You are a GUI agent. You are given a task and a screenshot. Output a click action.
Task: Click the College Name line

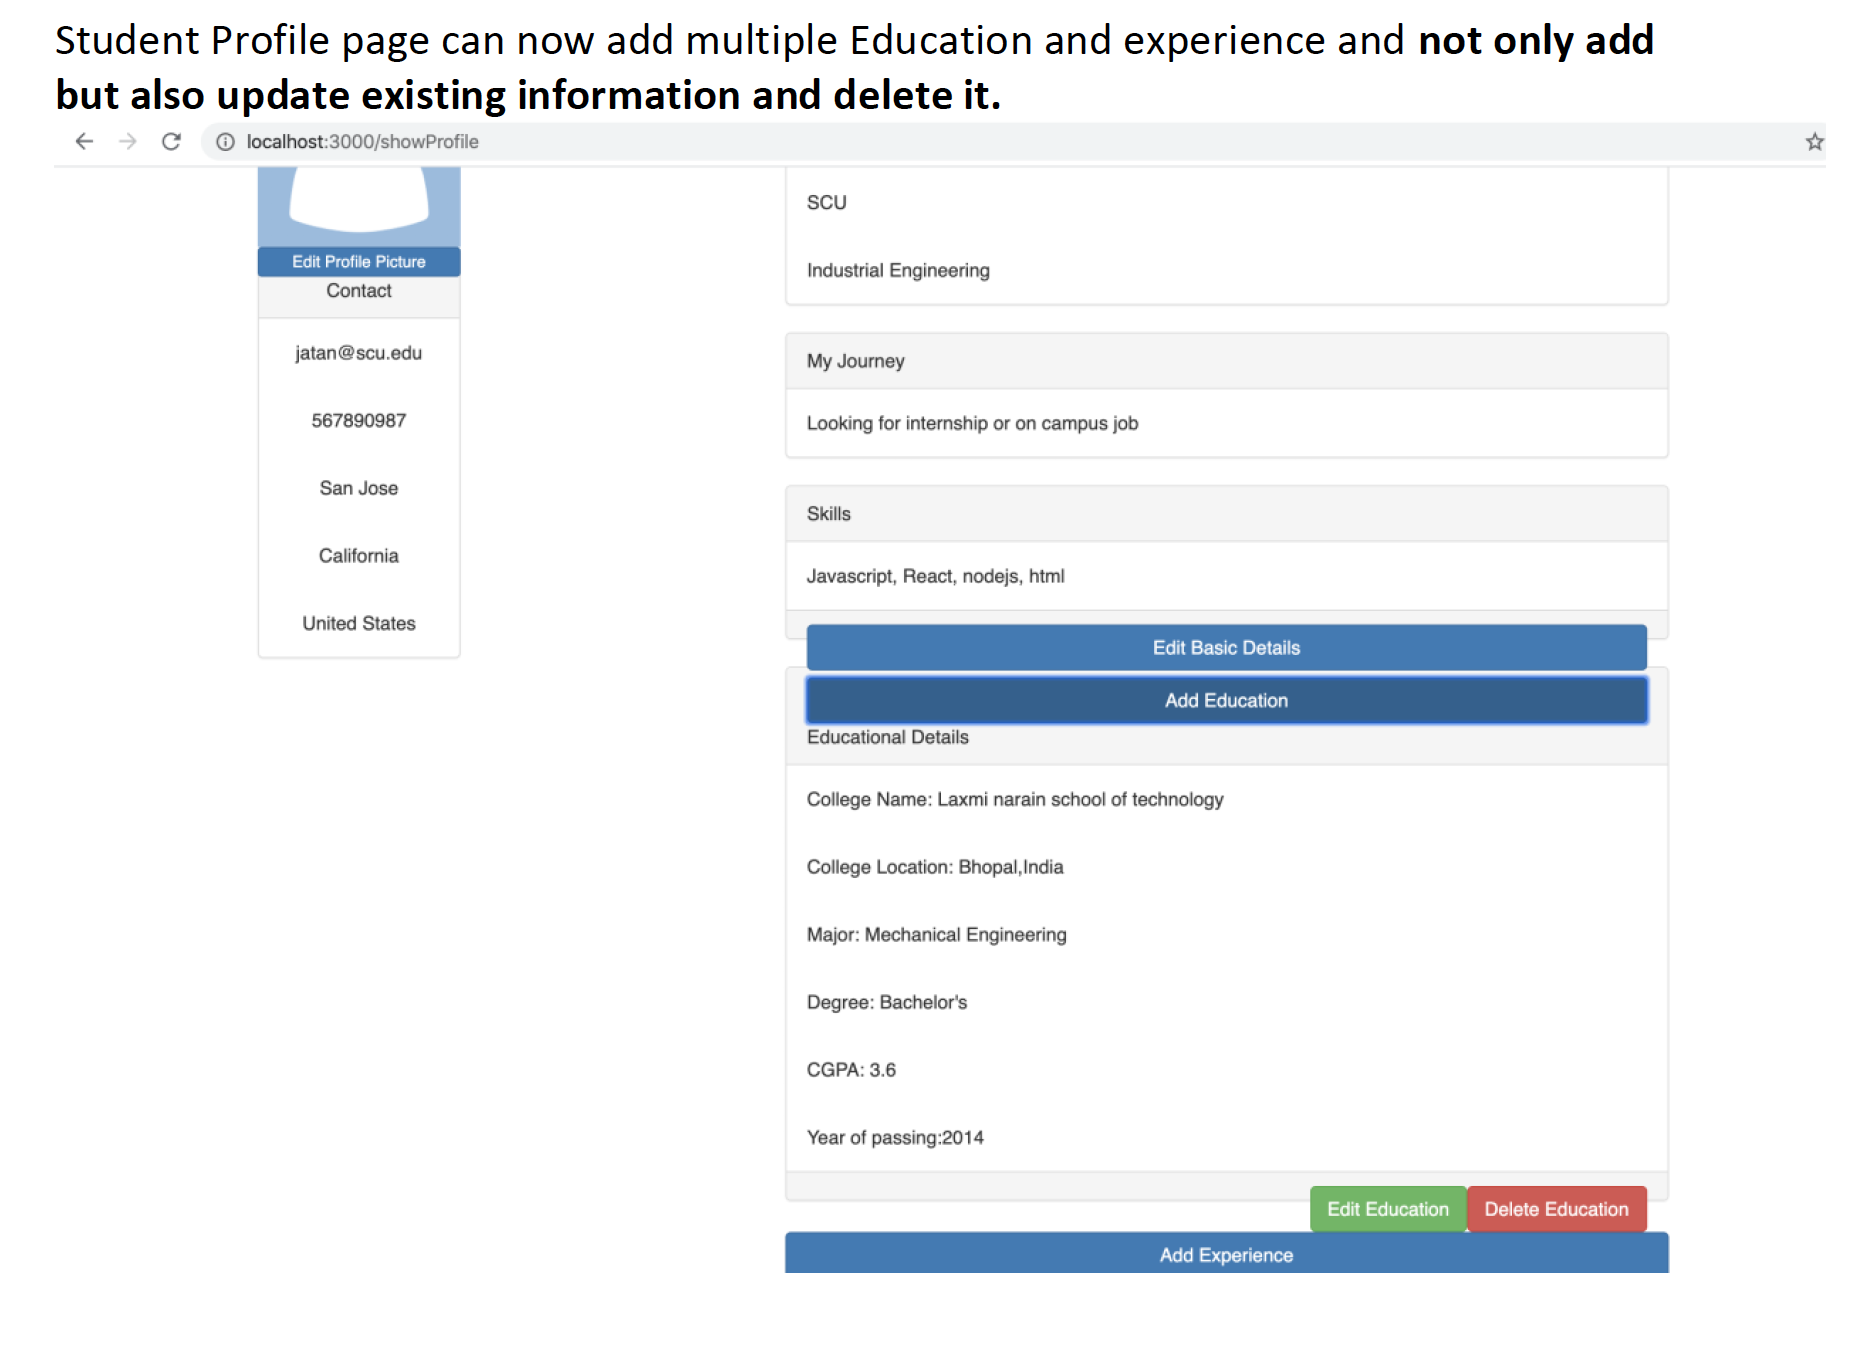click(x=1015, y=800)
